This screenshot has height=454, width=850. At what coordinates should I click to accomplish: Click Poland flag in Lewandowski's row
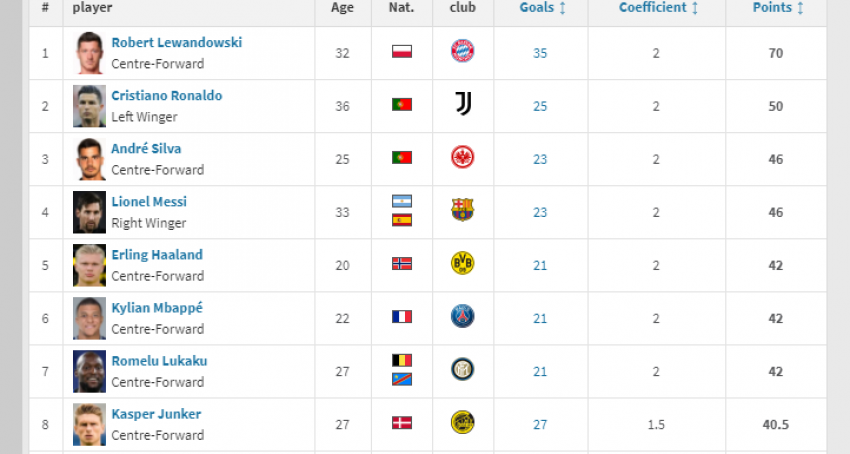pyautogui.click(x=402, y=52)
